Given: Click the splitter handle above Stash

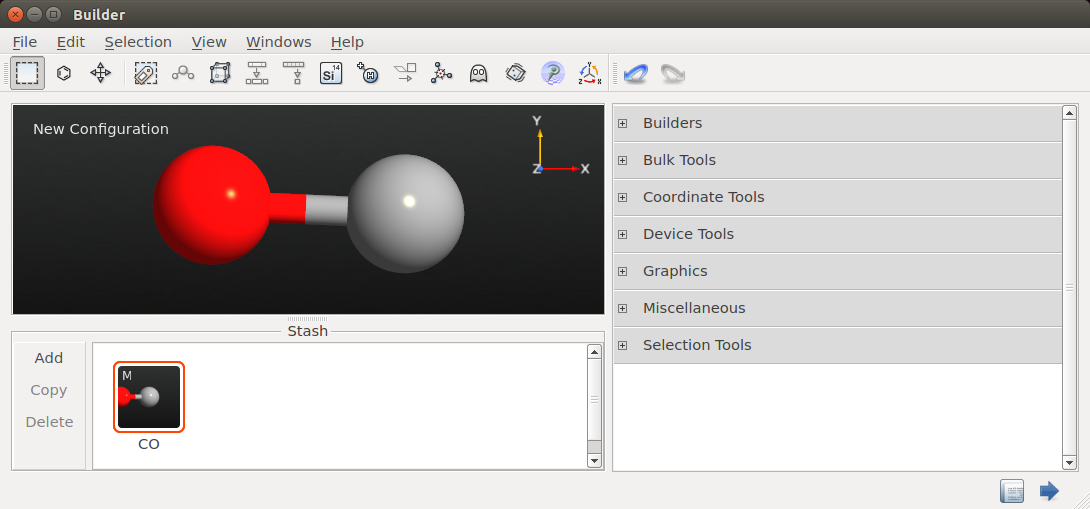Looking at the screenshot, I should tap(307, 318).
